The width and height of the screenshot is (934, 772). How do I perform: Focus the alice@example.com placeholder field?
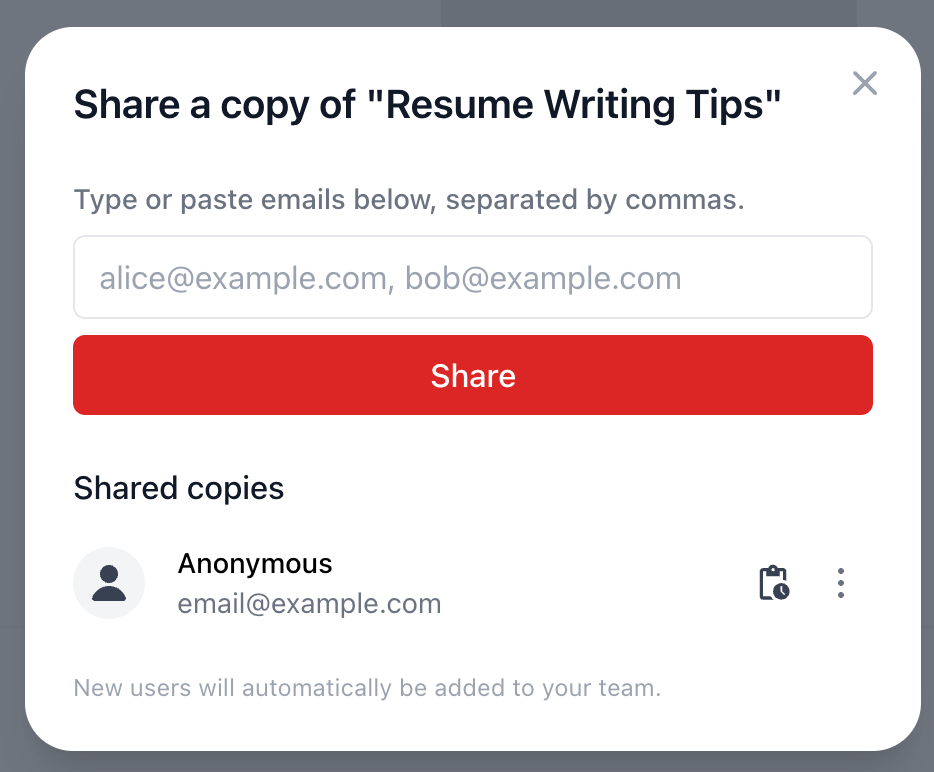(x=473, y=277)
